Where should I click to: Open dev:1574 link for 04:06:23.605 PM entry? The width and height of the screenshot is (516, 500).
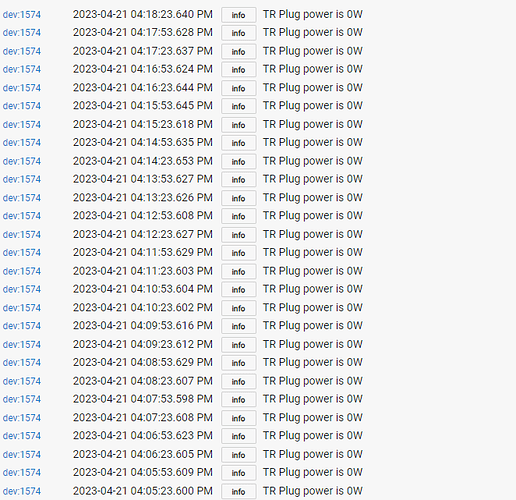click(22, 455)
